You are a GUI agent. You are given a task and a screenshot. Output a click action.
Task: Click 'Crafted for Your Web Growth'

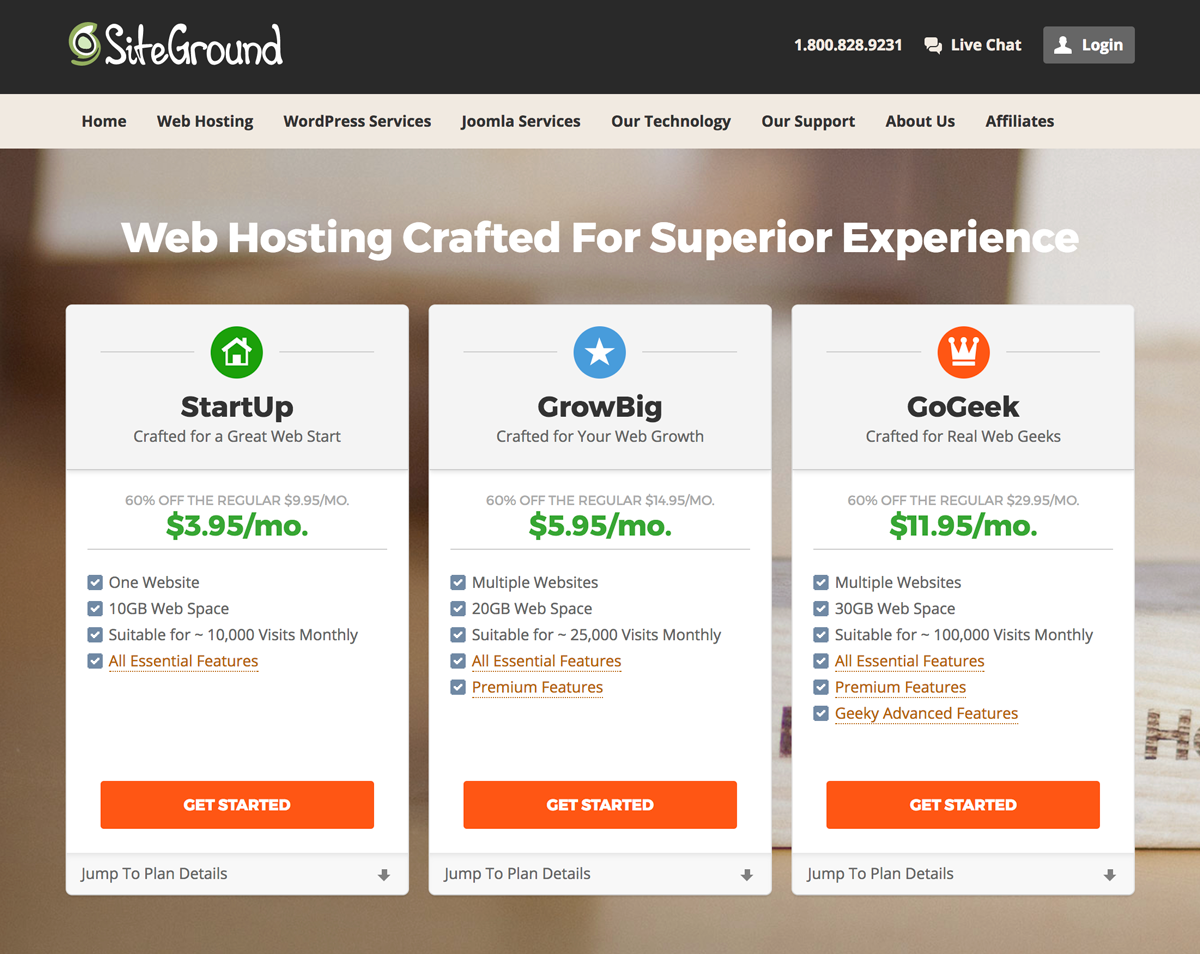point(600,436)
